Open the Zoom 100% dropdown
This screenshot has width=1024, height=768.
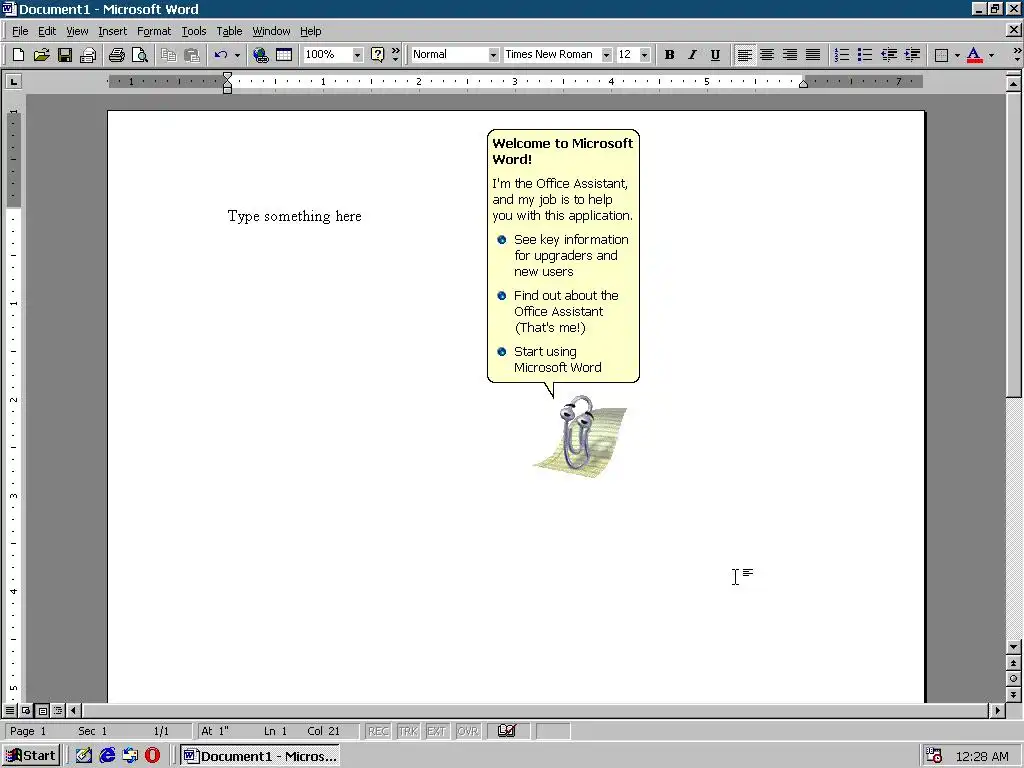[357, 55]
